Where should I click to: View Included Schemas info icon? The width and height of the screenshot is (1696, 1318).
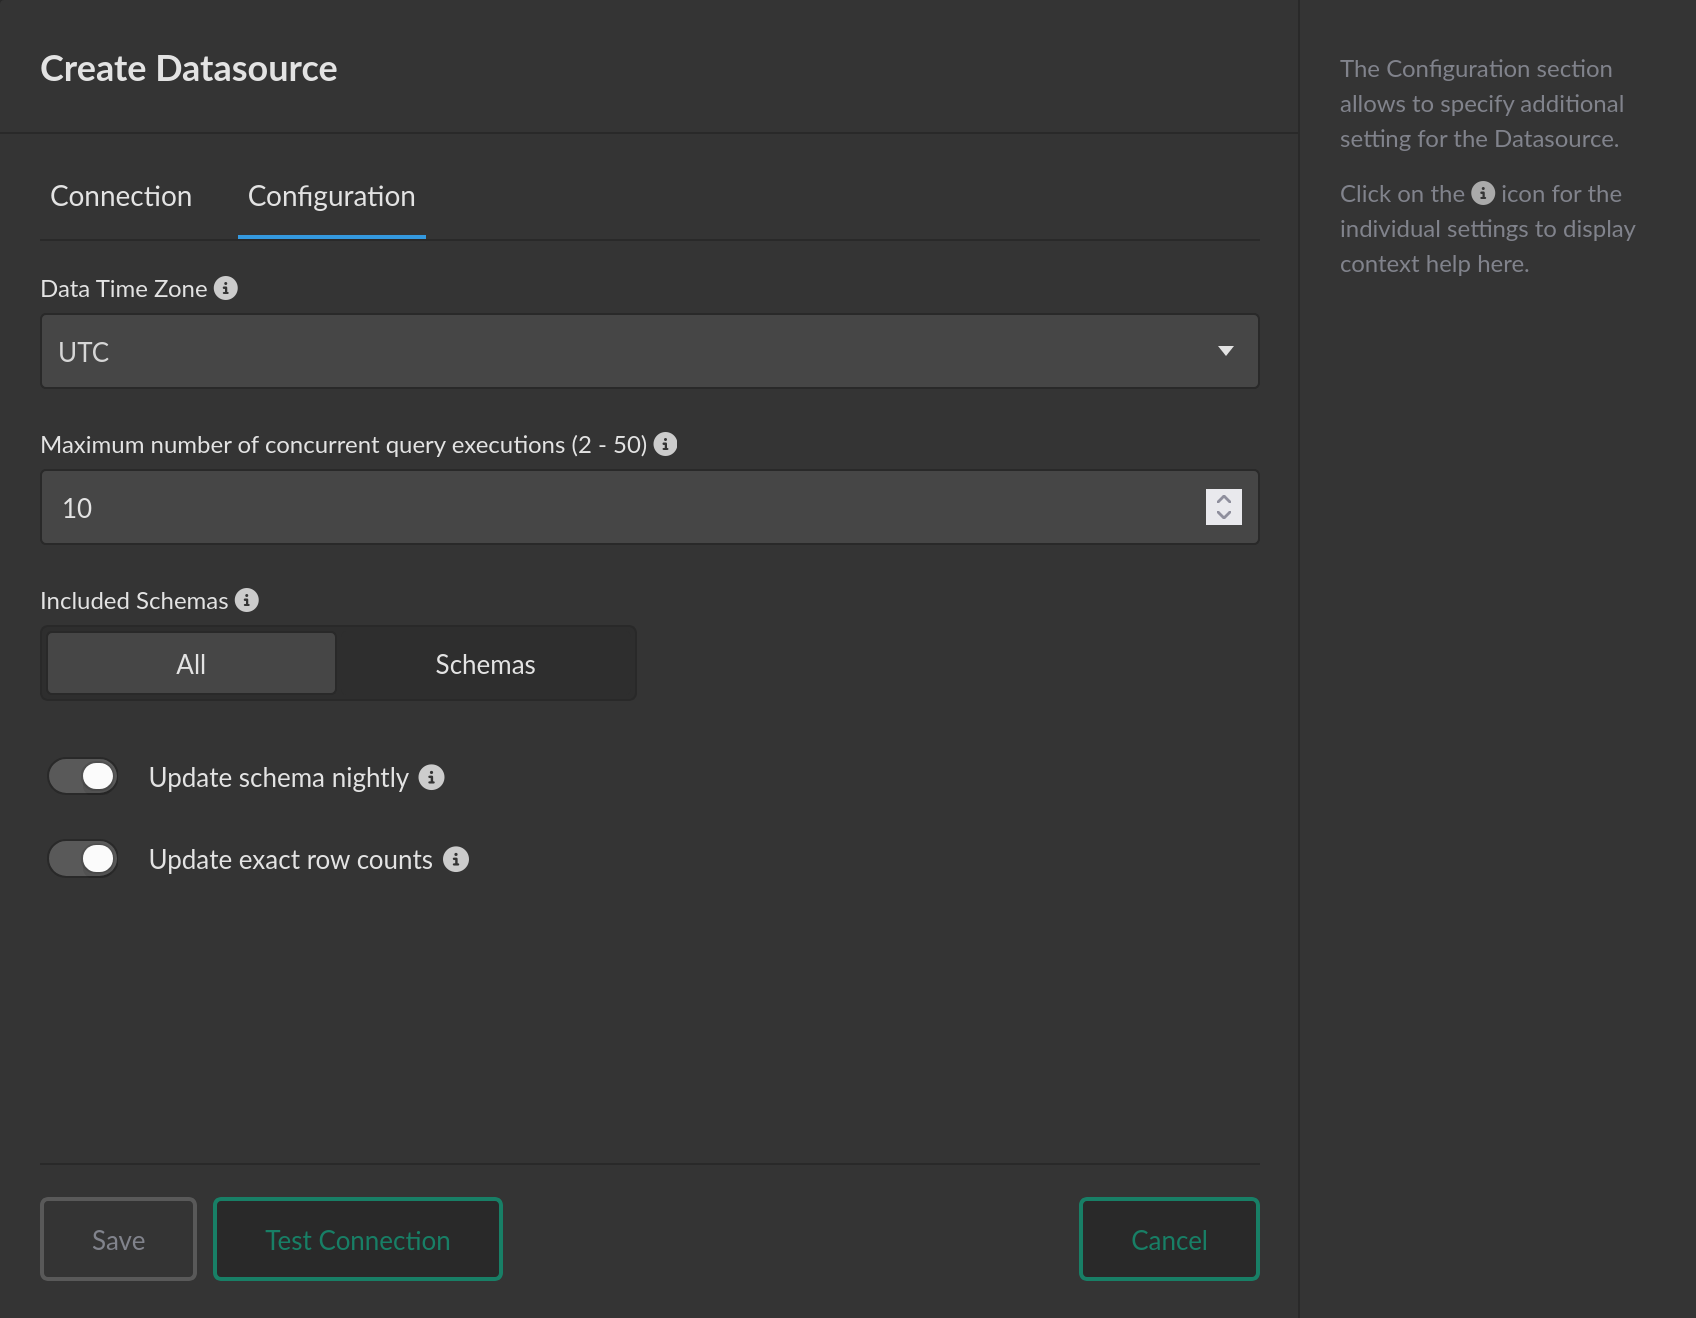coord(246,600)
